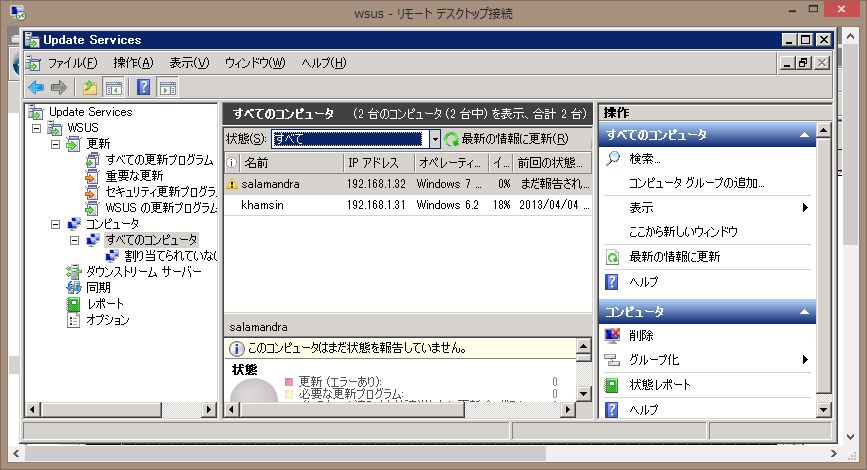Collapse the コンピュータ tree node
The image size is (867, 470).
point(55,224)
